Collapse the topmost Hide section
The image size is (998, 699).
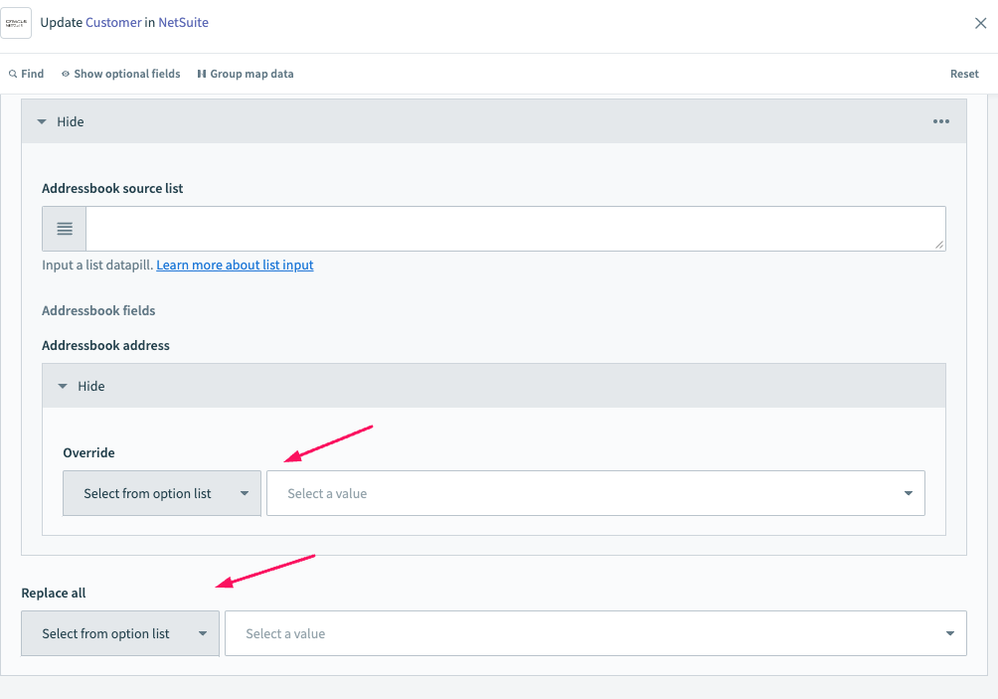pyautogui.click(x=61, y=122)
